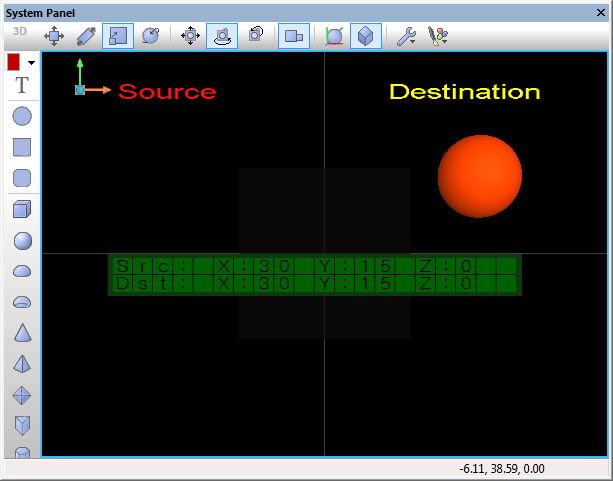Click the cursor coordinates -6.11, 38.59, 0.00
Image resolution: width=613 pixels, height=481 pixels.
click(x=502, y=468)
